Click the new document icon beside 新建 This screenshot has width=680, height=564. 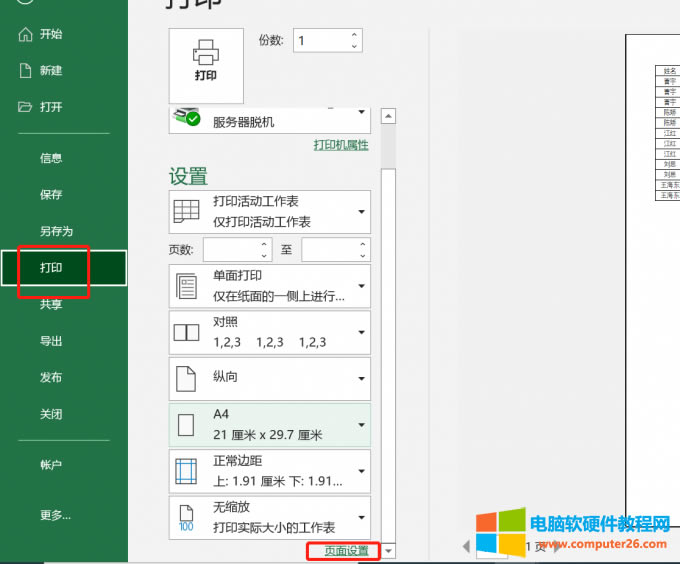pyautogui.click(x=25, y=70)
